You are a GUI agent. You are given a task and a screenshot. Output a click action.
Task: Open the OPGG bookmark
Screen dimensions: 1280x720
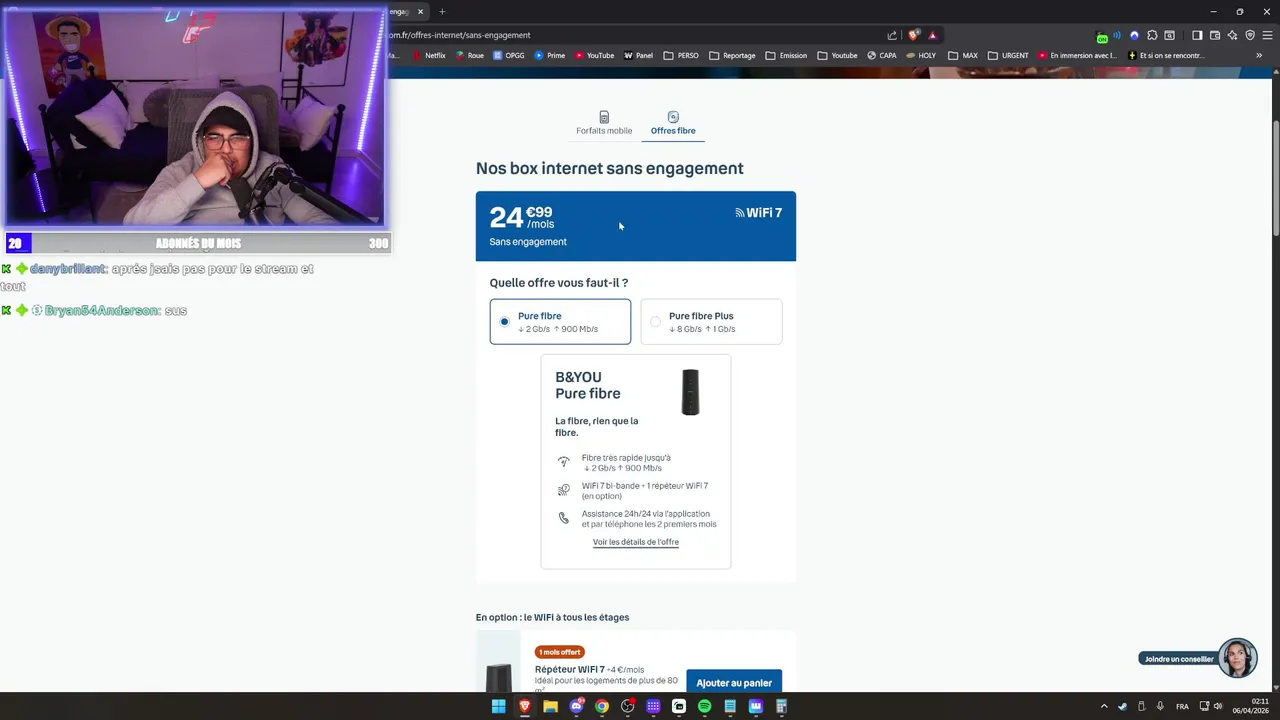(x=508, y=56)
